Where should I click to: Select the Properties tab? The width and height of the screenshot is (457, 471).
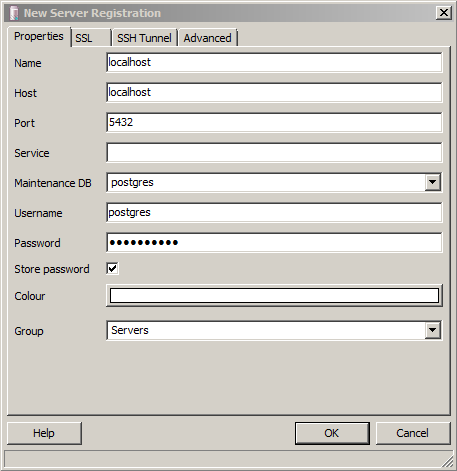pyautogui.click(x=39, y=36)
